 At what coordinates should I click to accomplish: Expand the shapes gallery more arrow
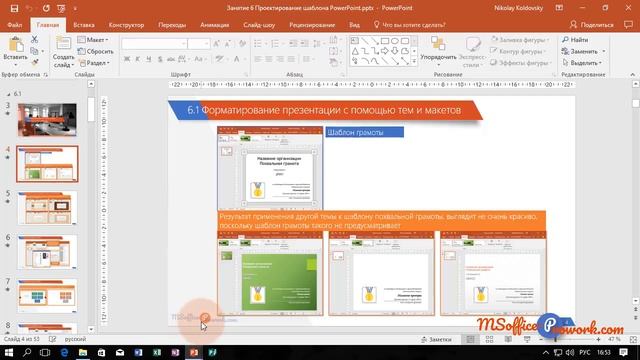point(414,61)
